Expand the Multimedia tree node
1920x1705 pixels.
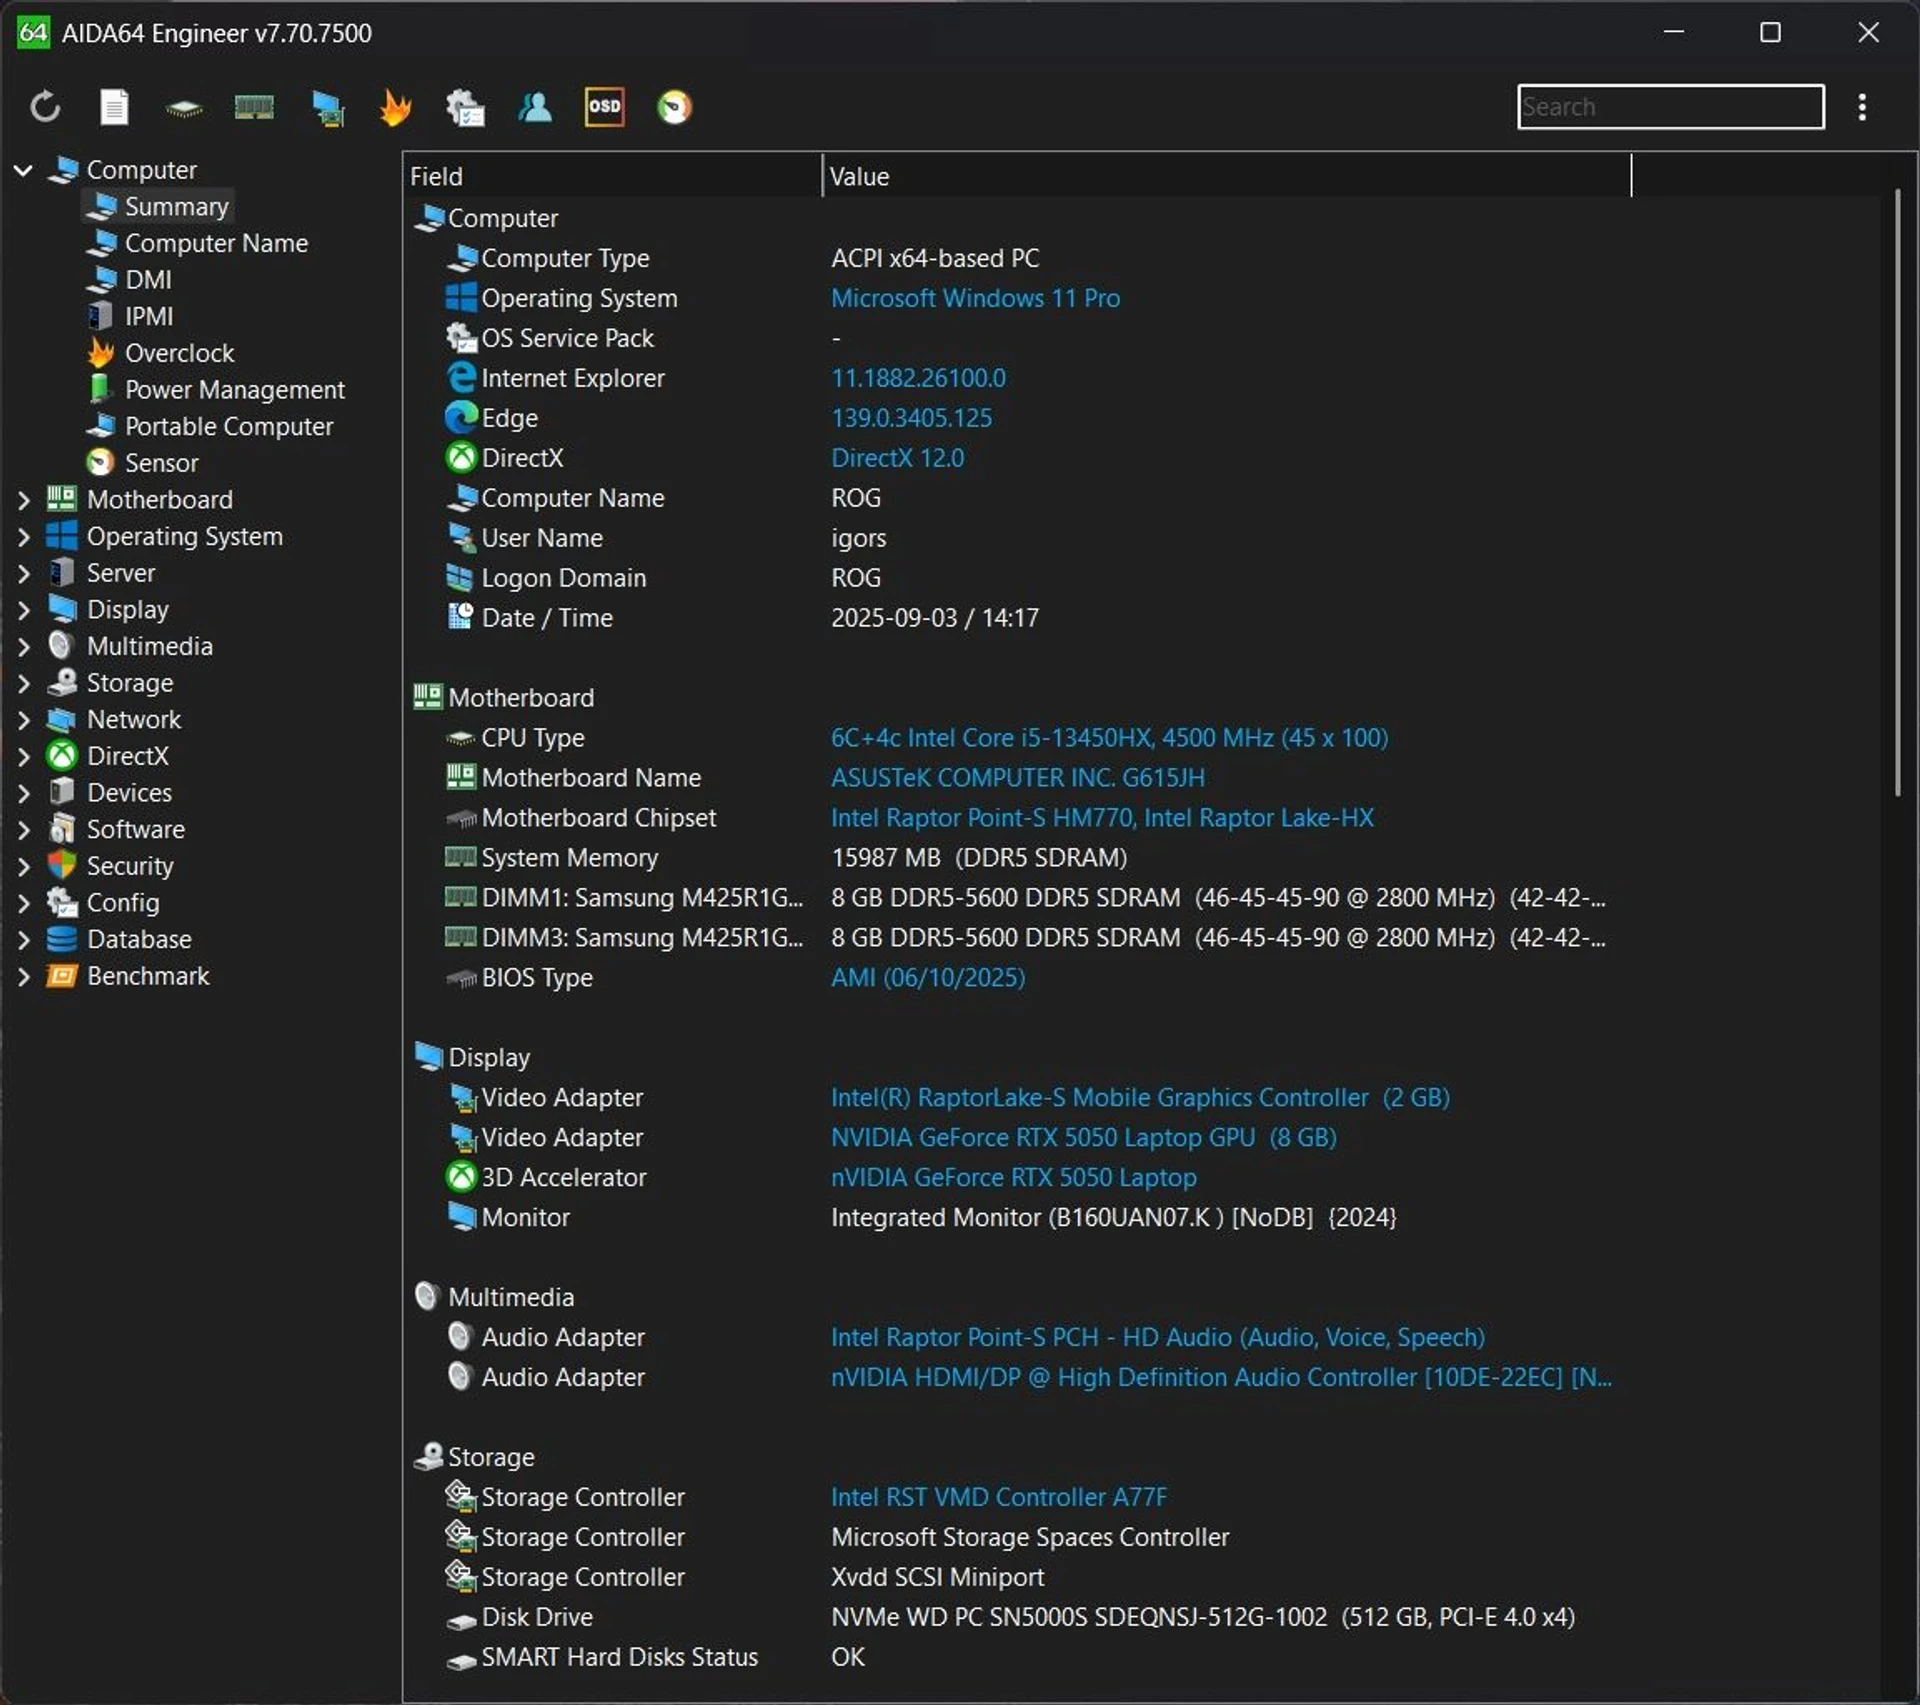tap(23, 647)
